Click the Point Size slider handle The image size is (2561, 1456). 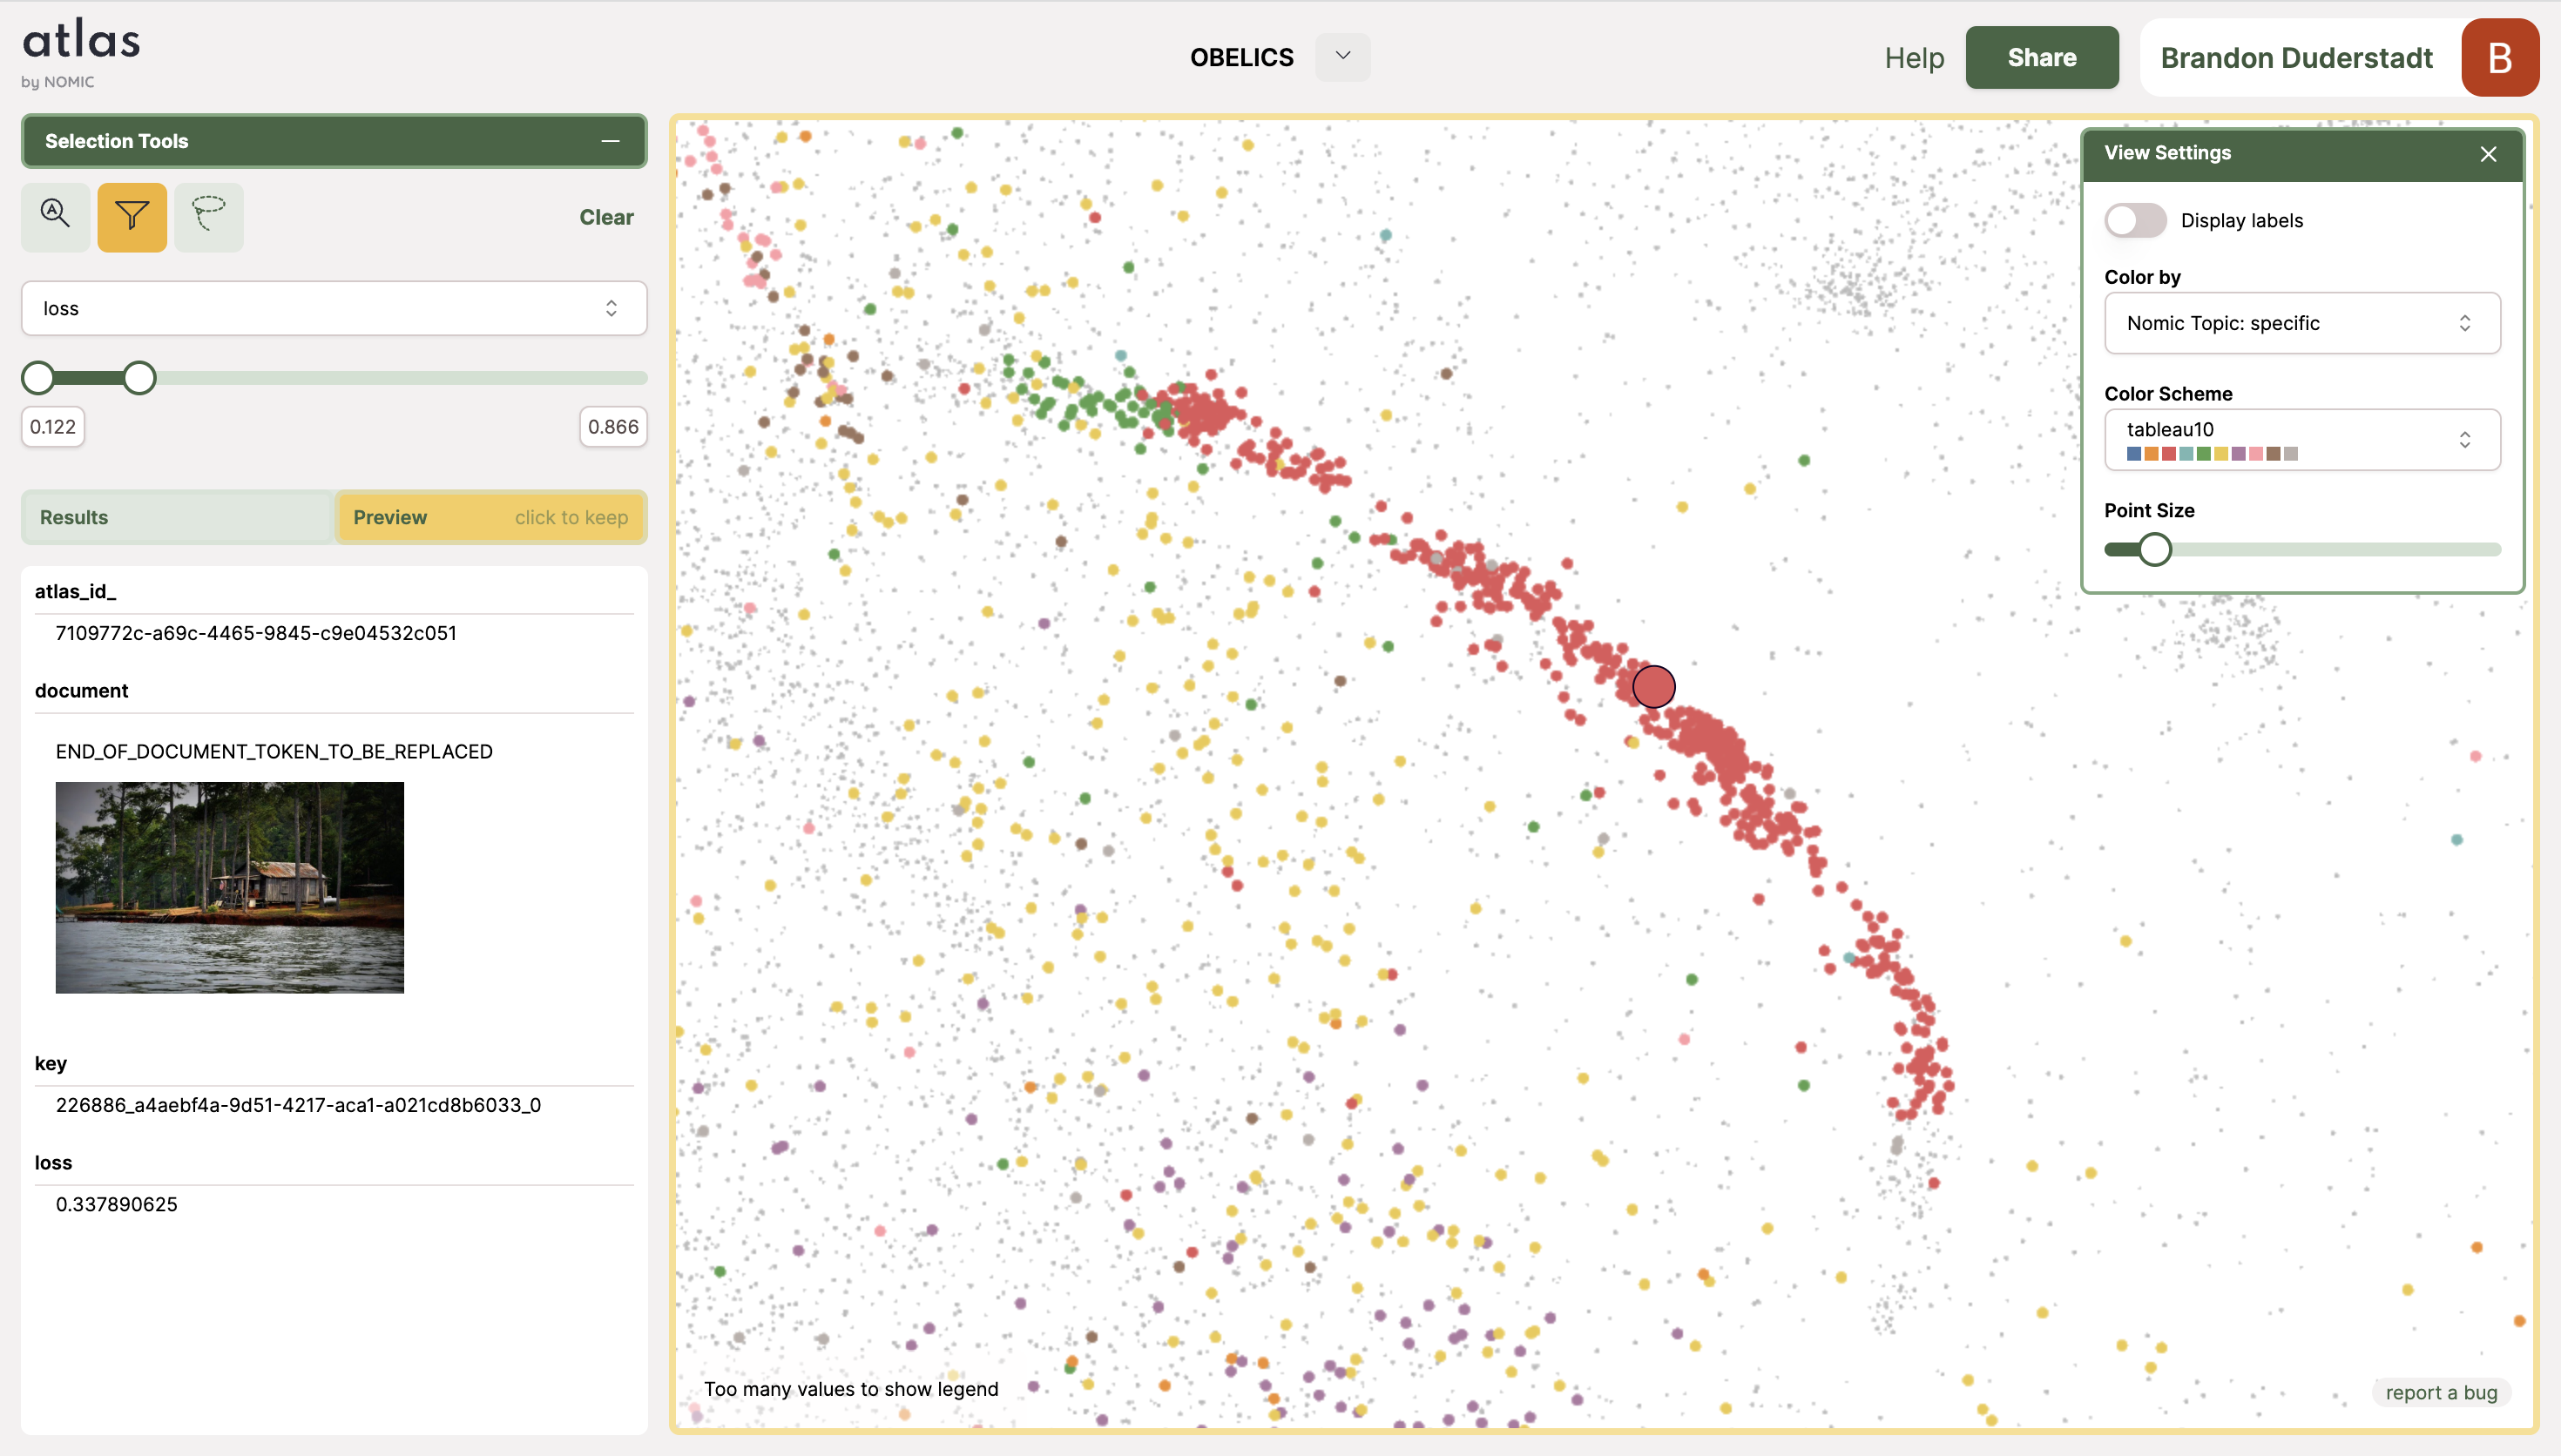click(2154, 549)
